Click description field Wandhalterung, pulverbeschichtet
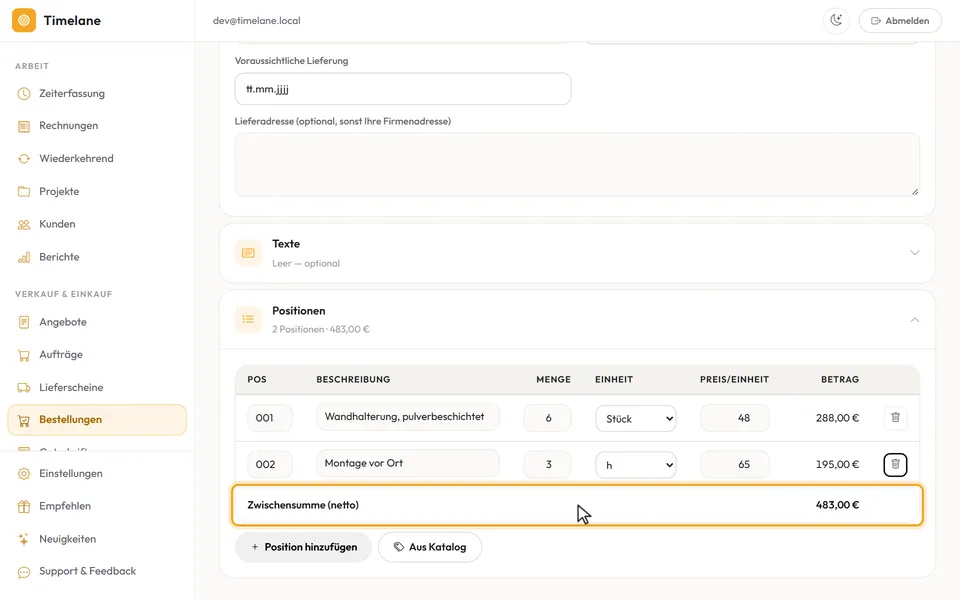The width and height of the screenshot is (960, 600). 408,417
